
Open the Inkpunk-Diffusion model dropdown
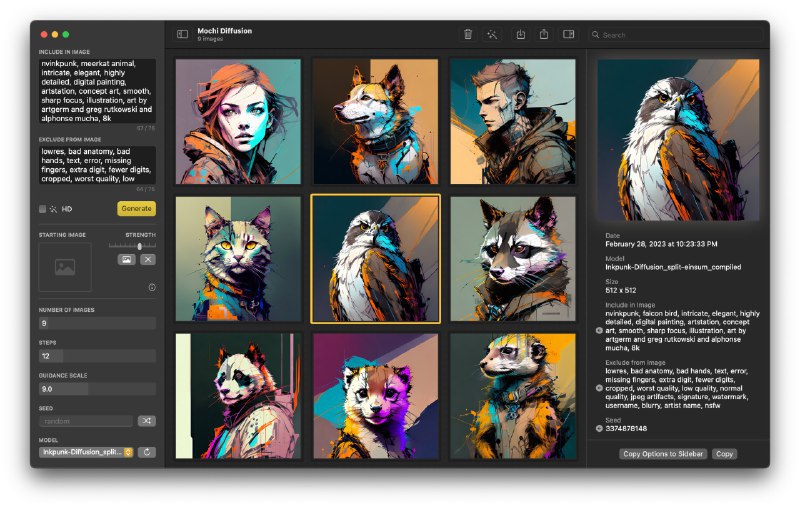(x=86, y=452)
